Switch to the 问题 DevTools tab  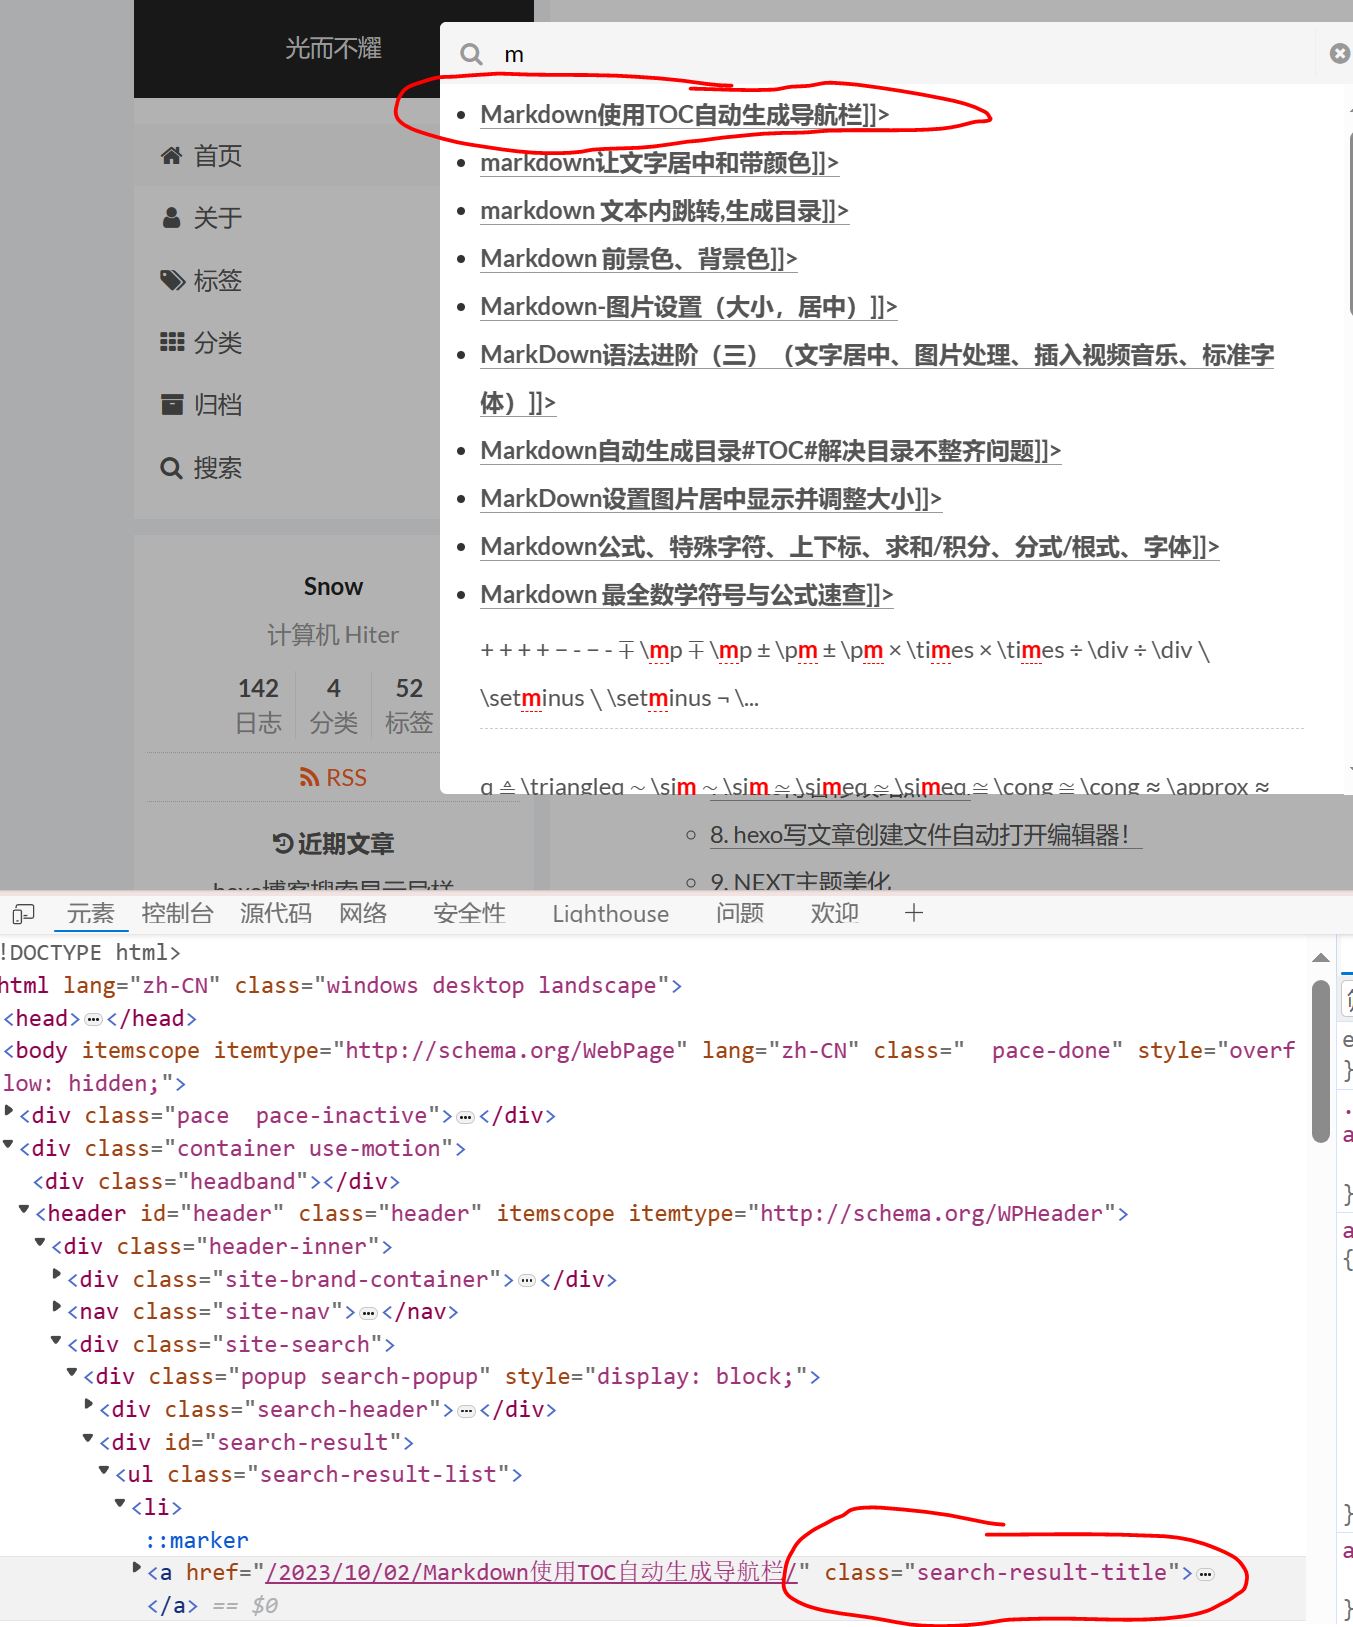click(740, 913)
